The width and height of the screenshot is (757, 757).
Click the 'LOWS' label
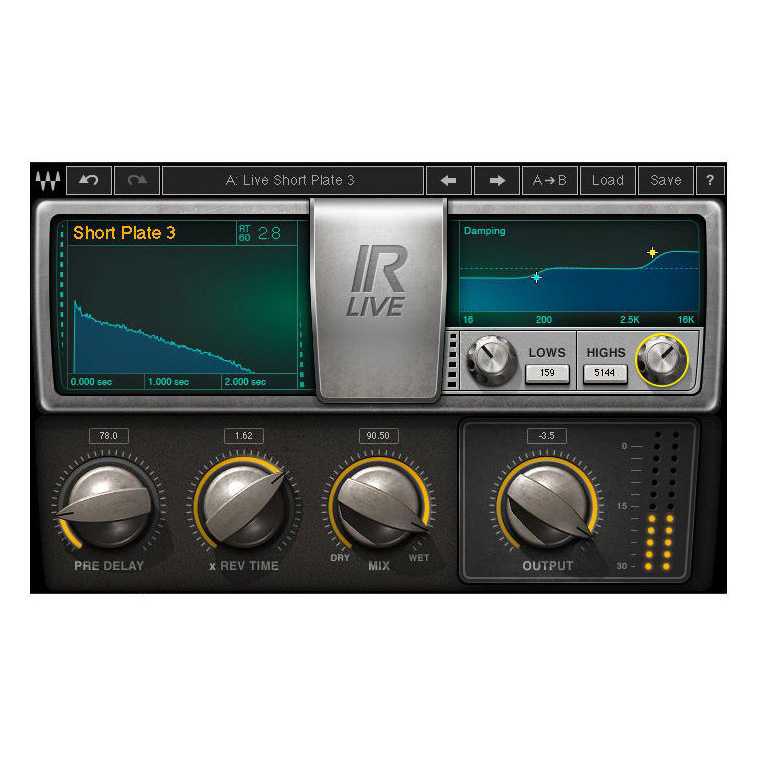pos(547,353)
